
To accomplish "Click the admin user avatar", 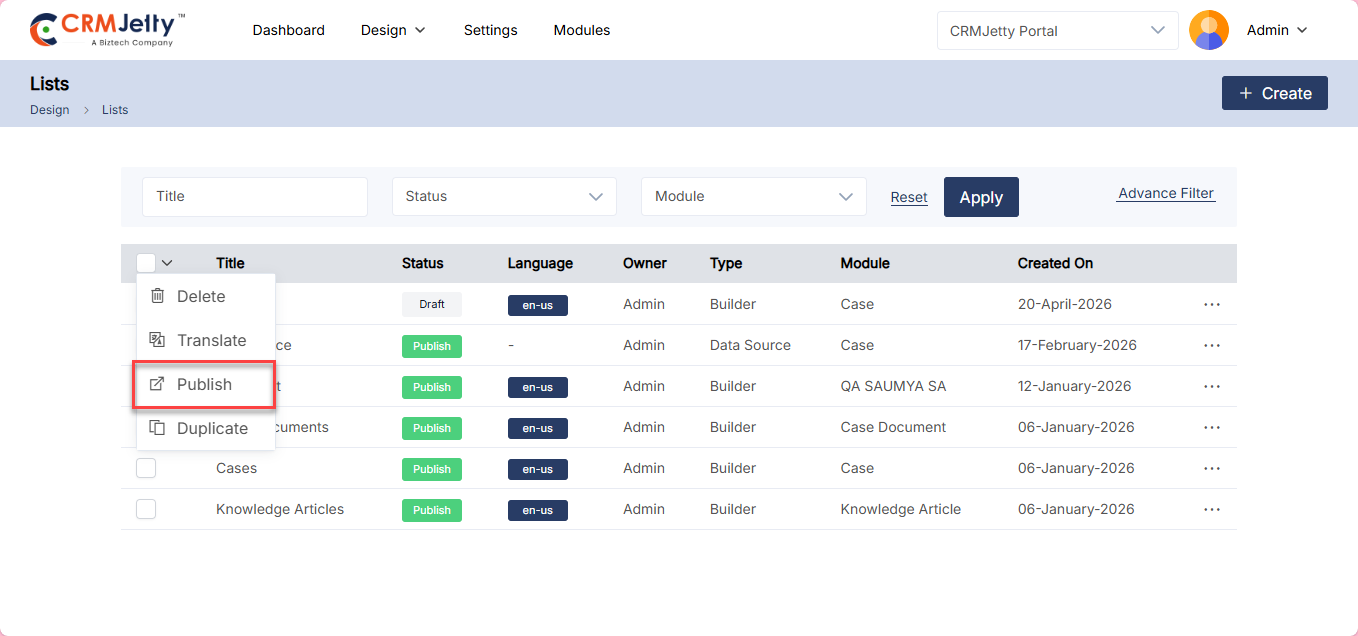I will [1208, 30].
